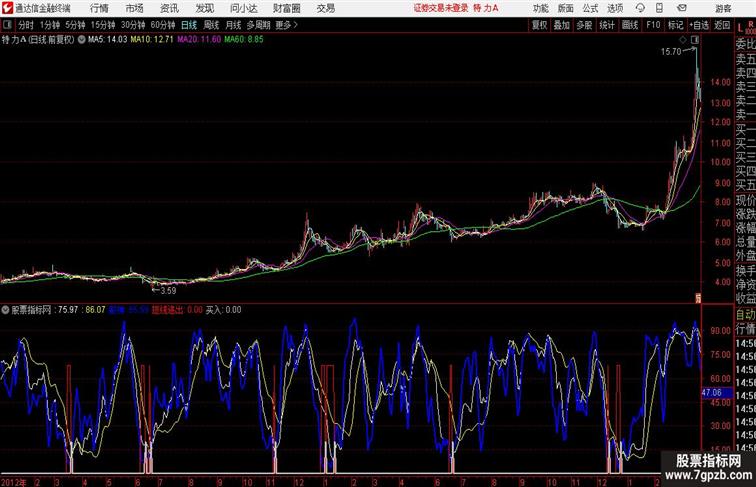This screenshot has height=487, width=756.
Task: Open the 行情 menu
Action: (99, 8)
